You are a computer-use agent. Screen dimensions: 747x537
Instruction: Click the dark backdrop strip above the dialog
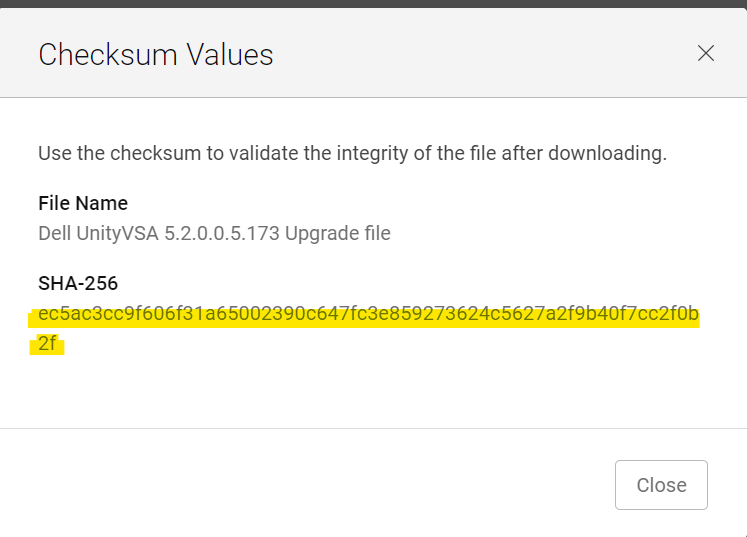tap(373, 3)
